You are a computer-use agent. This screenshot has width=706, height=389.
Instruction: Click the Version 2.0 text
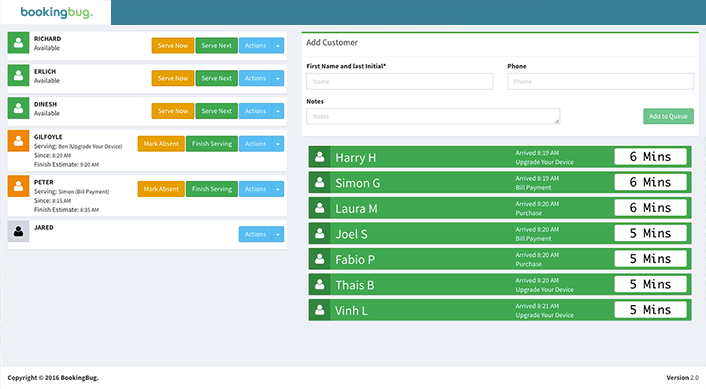pyautogui.click(x=683, y=378)
